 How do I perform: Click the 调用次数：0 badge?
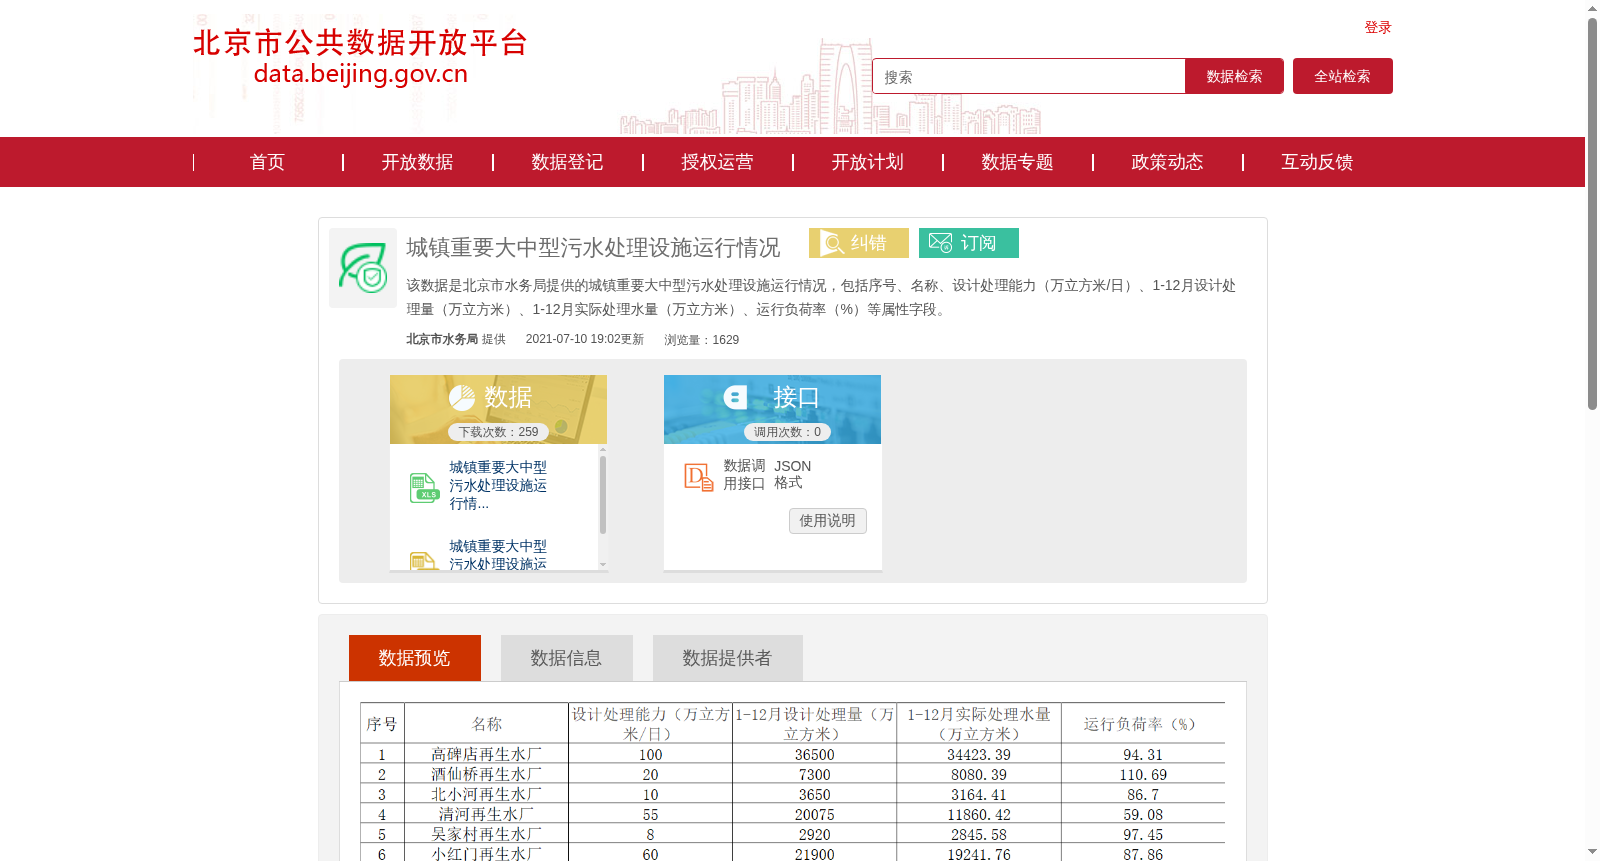787,432
